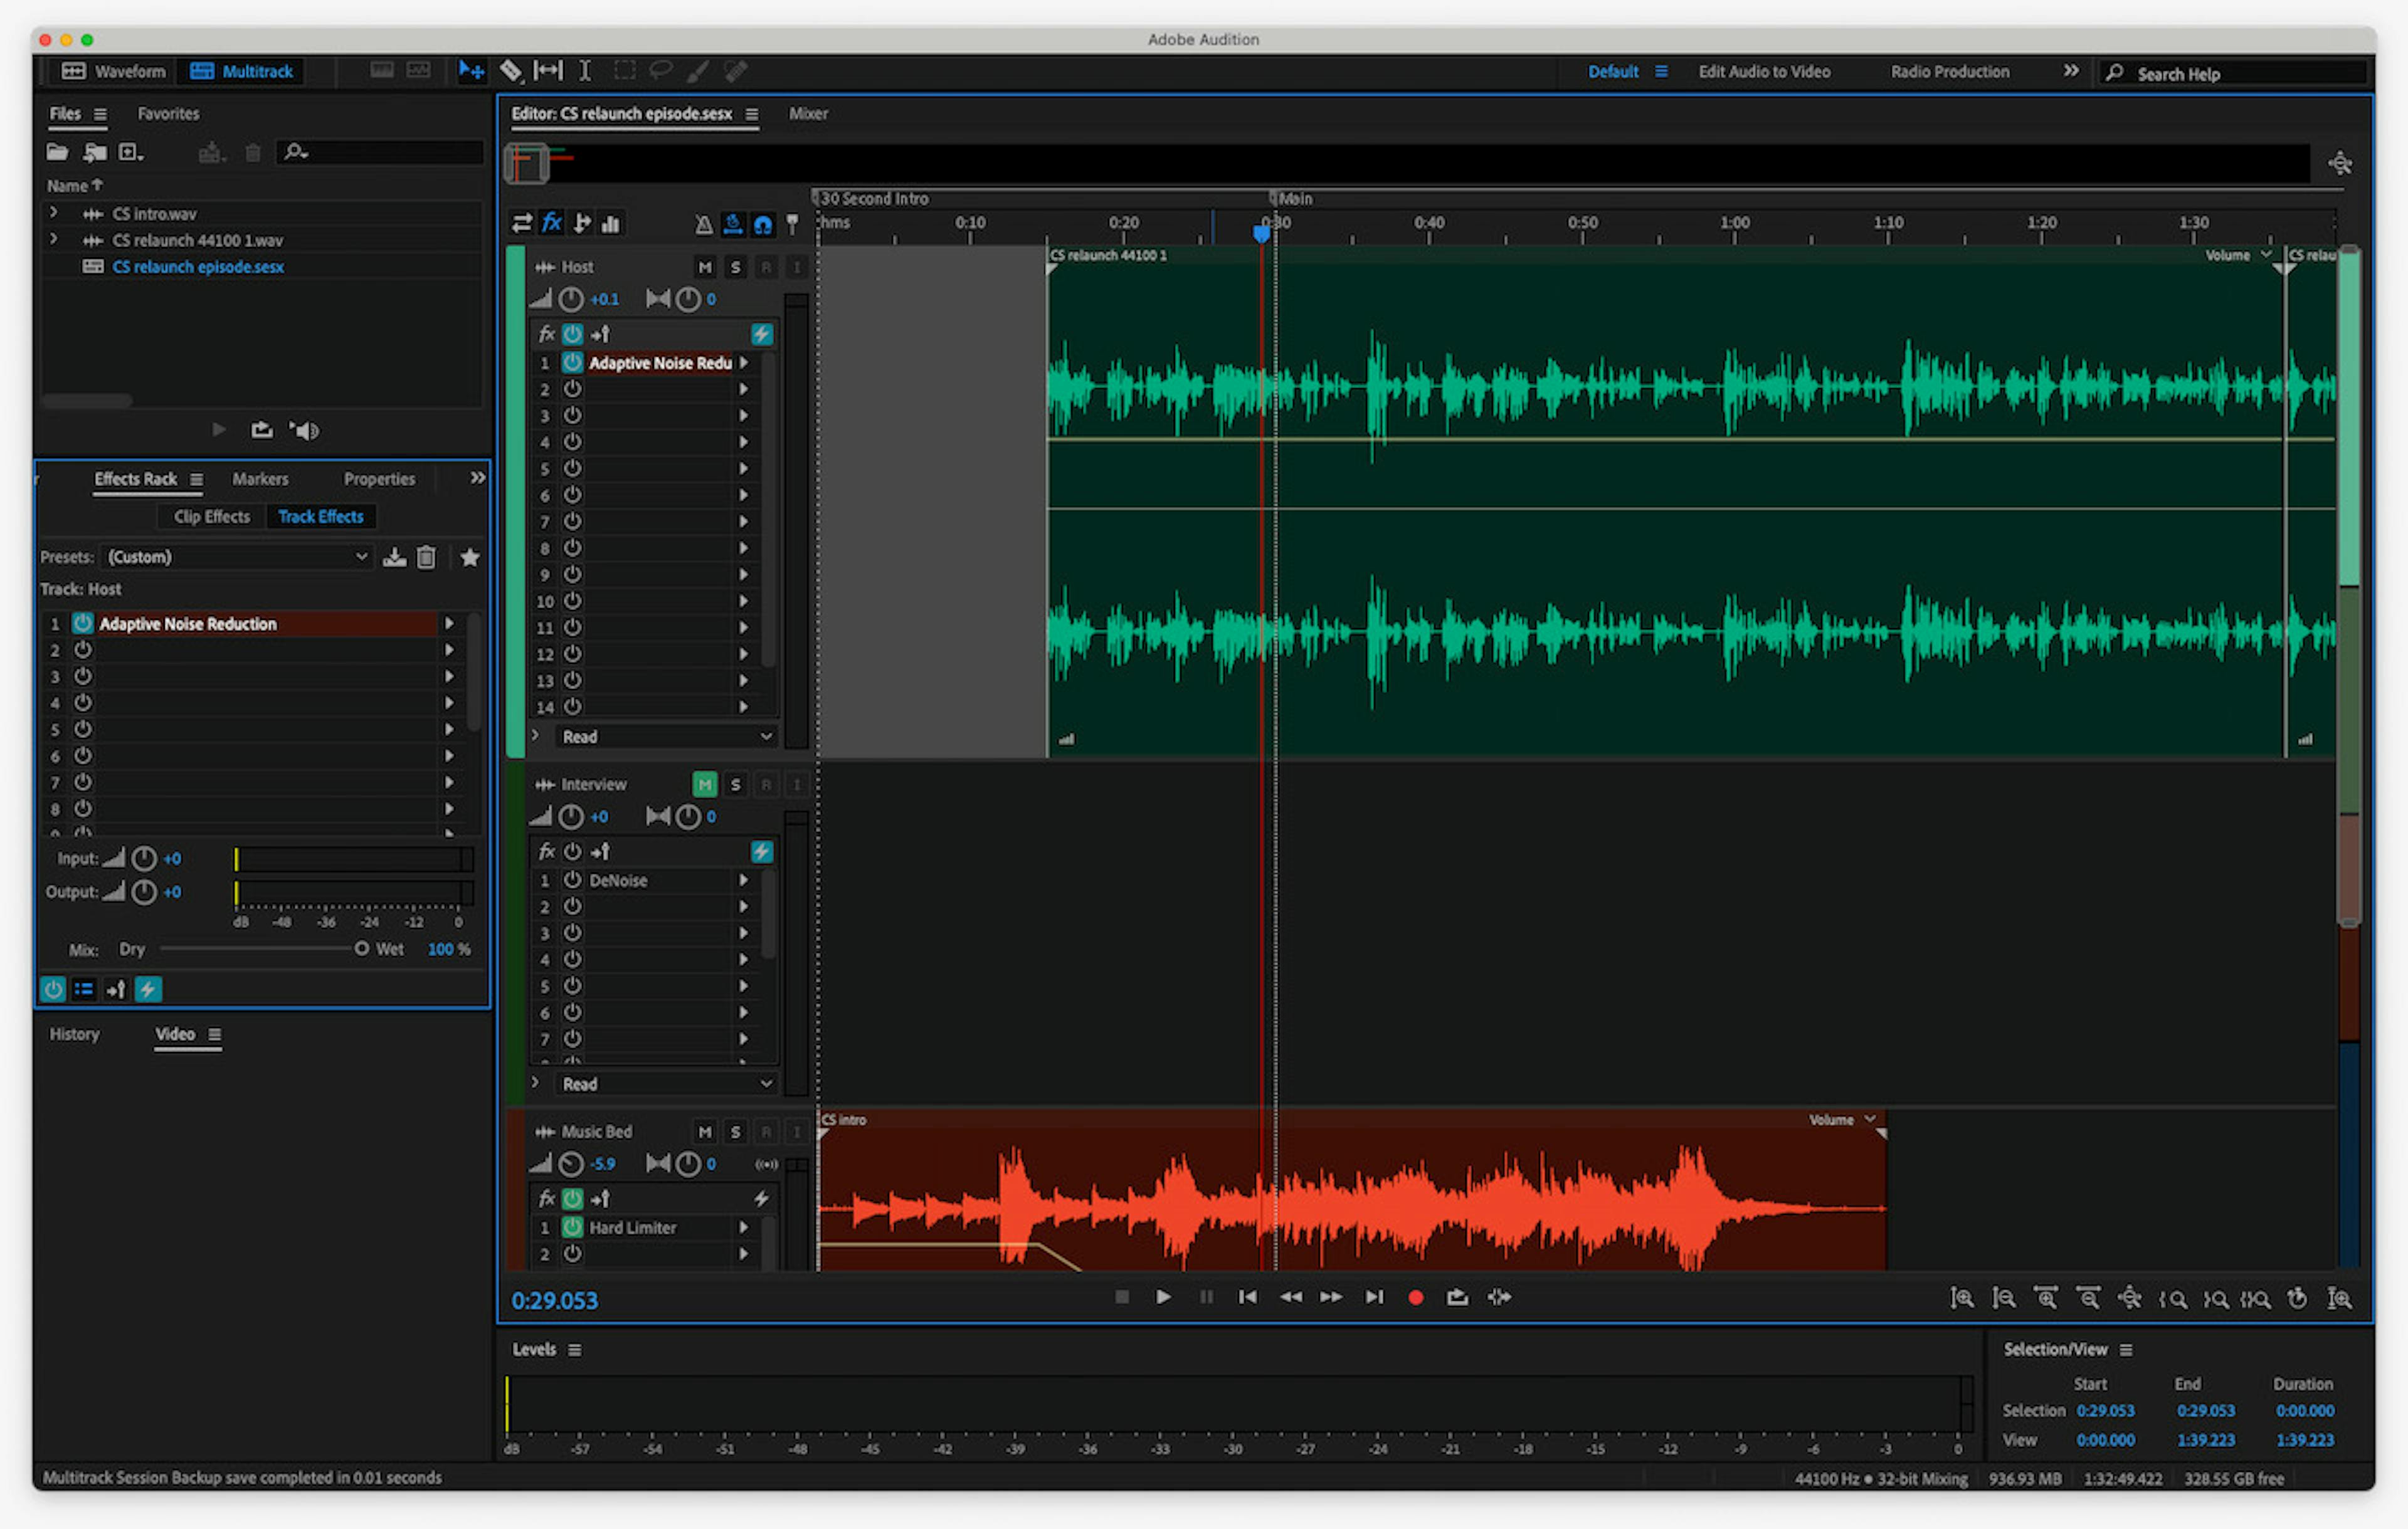Show hidden panels chevron next to Properties

(x=478, y=478)
